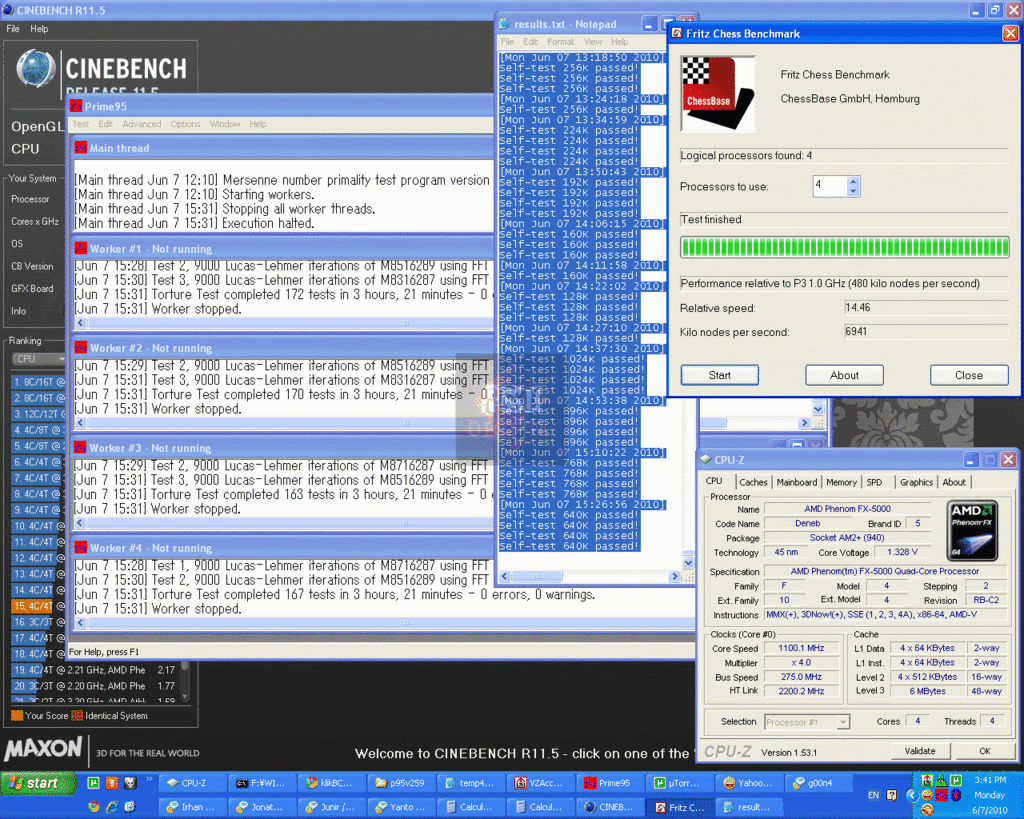Click OK in CPU-Z
This screenshot has width=1024, height=819.
coord(985,751)
